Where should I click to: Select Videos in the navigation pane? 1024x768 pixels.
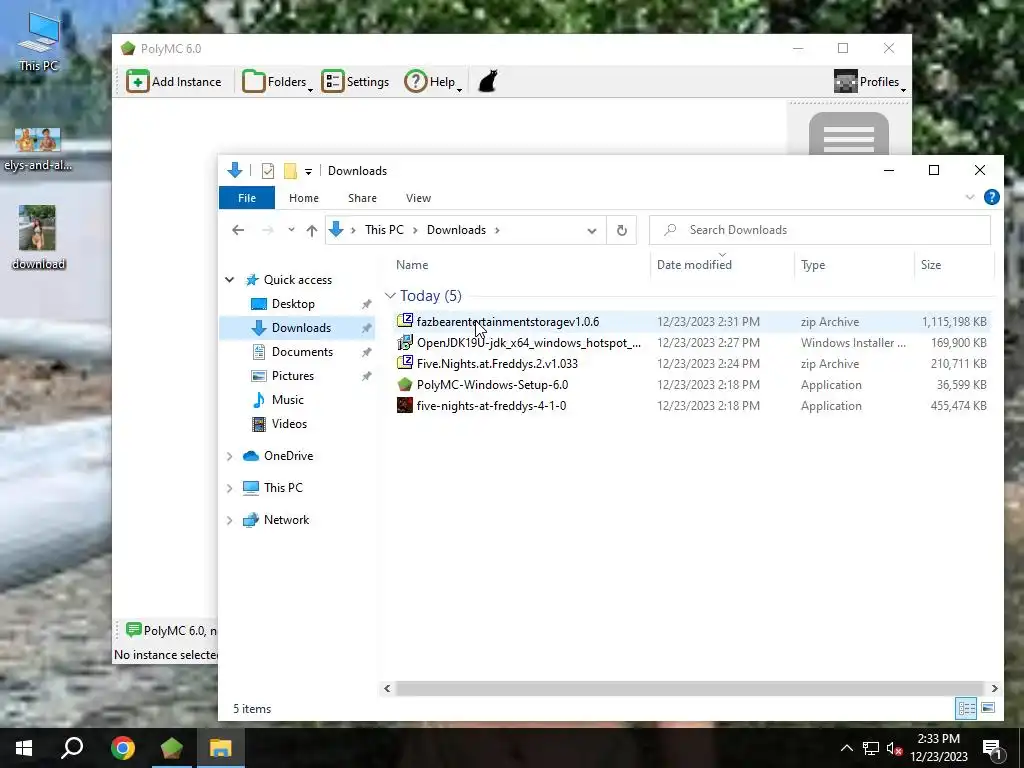point(289,424)
